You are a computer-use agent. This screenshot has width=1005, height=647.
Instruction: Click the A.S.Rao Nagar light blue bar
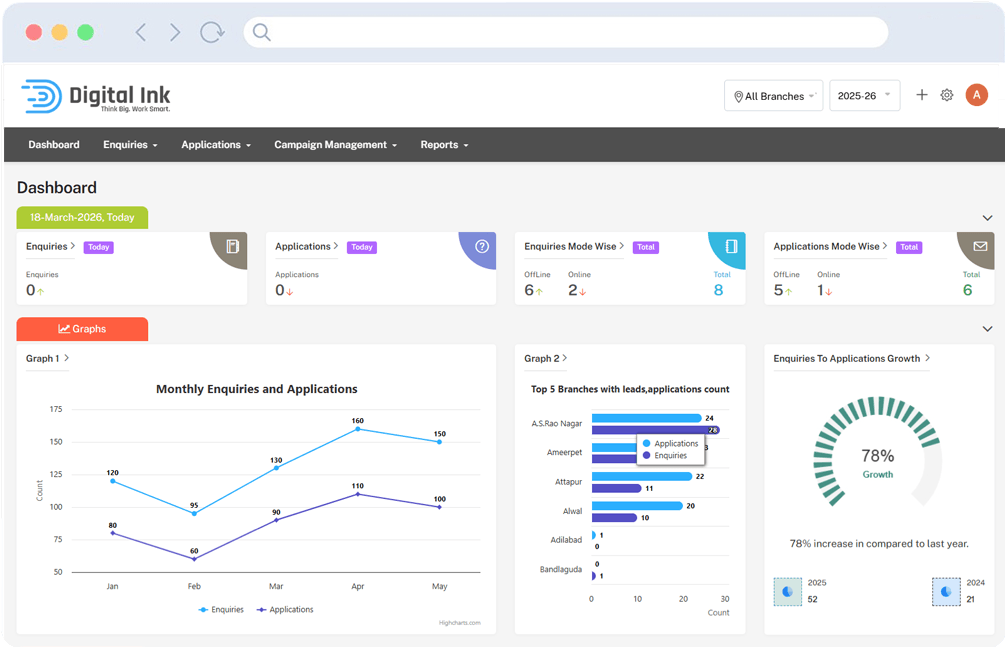[646, 418]
